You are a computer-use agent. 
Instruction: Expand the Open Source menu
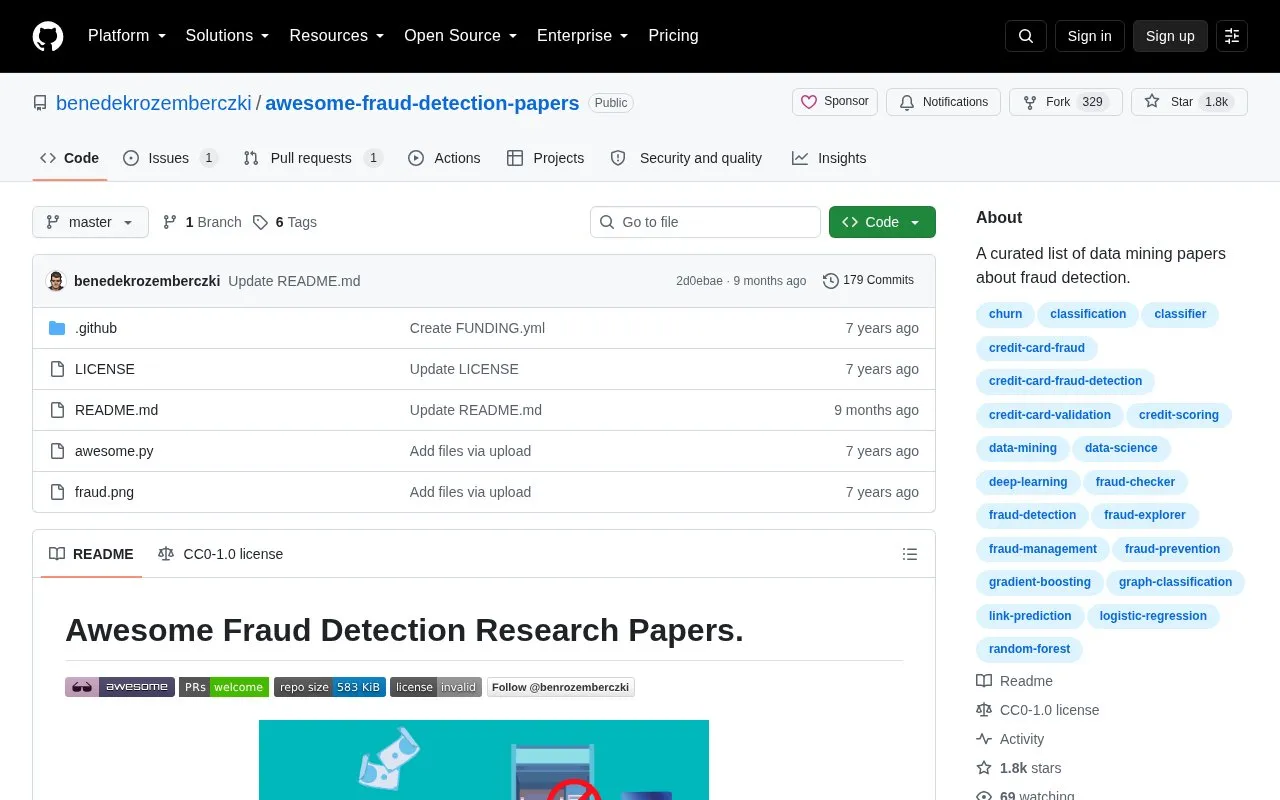(460, 36)
